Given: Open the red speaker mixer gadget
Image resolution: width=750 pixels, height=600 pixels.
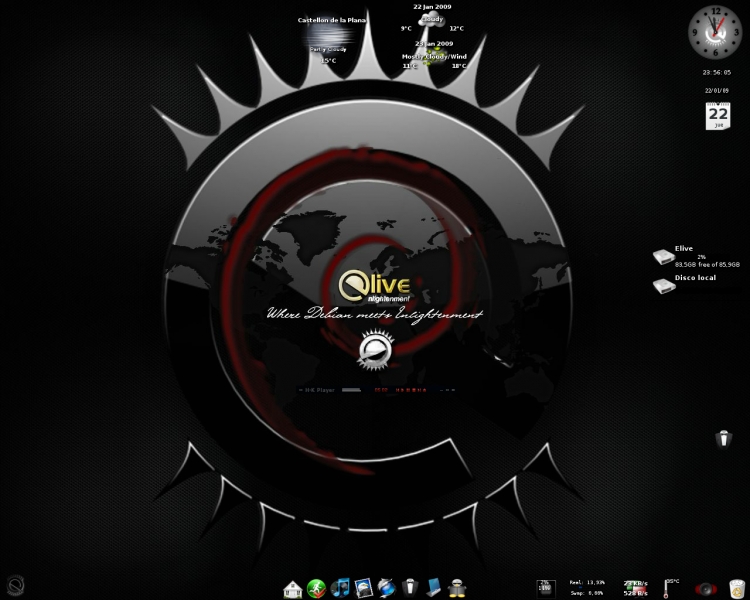Looking at the screenshot, I should point(706,589).
